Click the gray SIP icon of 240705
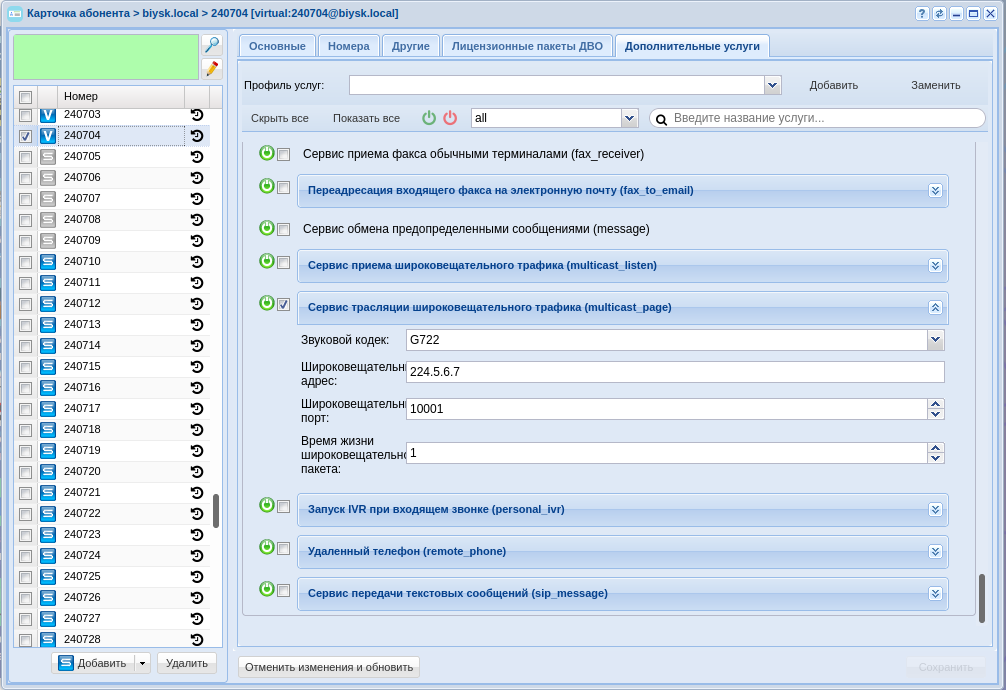 click(x=47, y=157)
